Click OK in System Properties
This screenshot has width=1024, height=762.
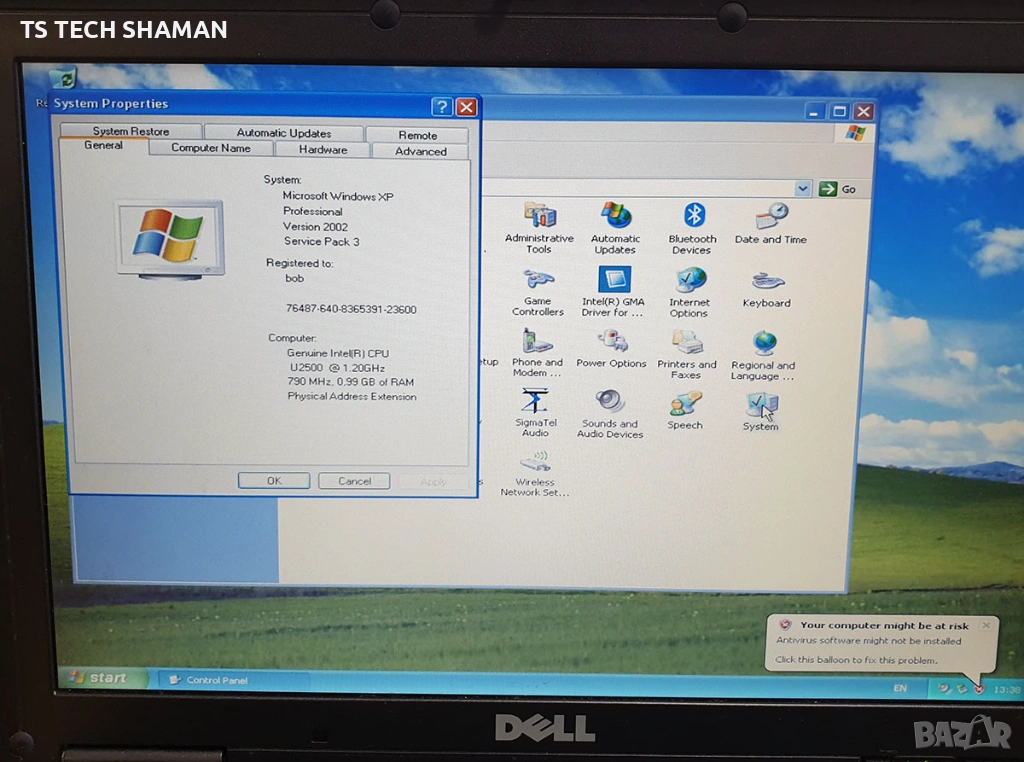tap(274, 481)
